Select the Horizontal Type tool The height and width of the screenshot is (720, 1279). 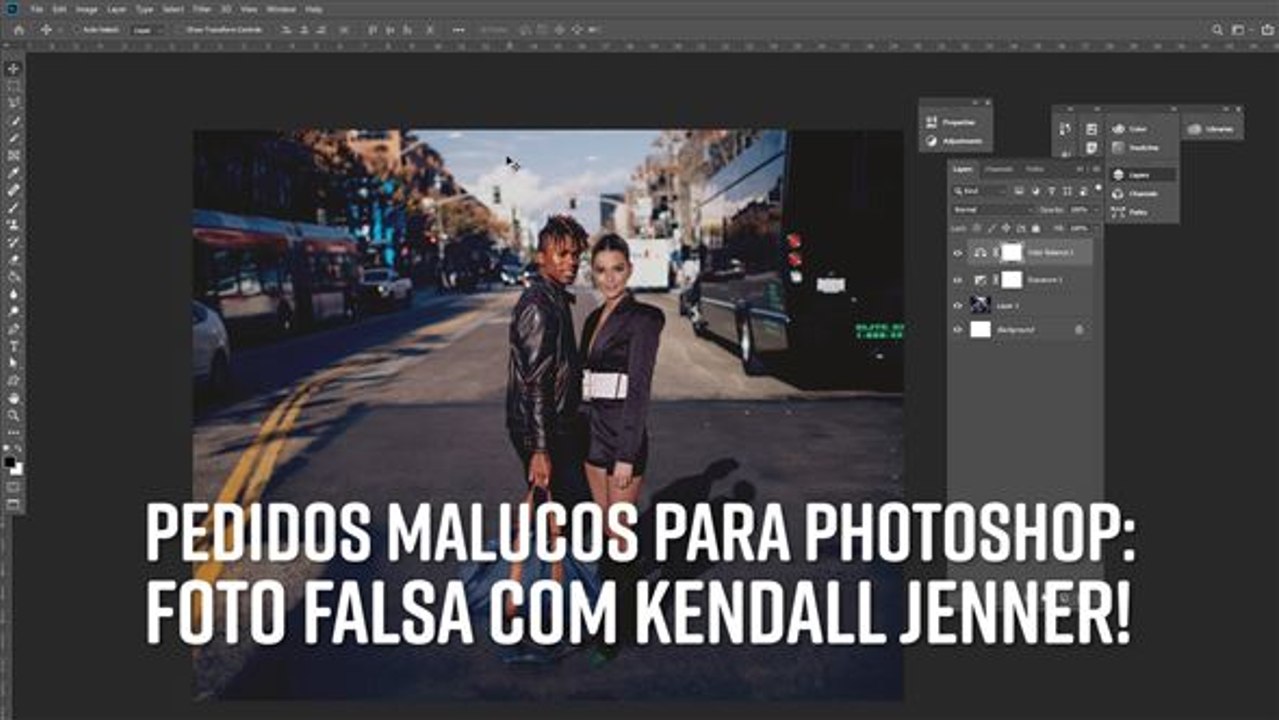click(14, 345)
